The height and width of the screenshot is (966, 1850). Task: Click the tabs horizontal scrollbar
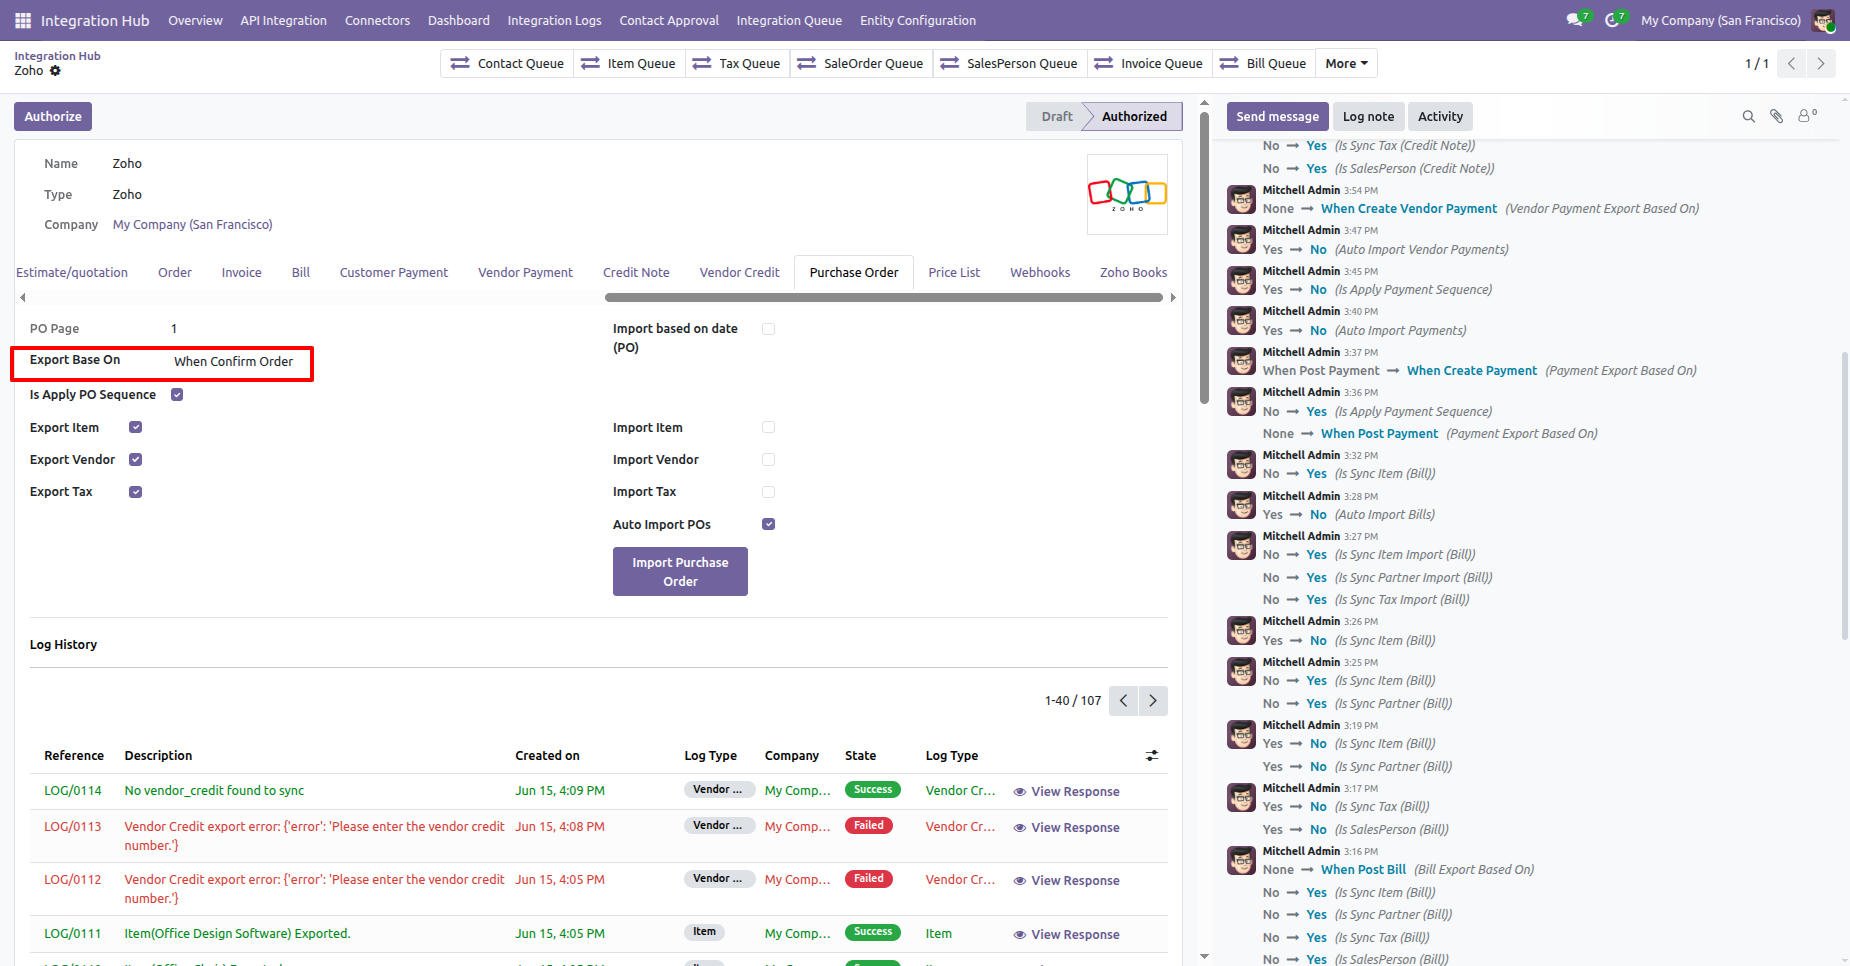coord(884,297)
